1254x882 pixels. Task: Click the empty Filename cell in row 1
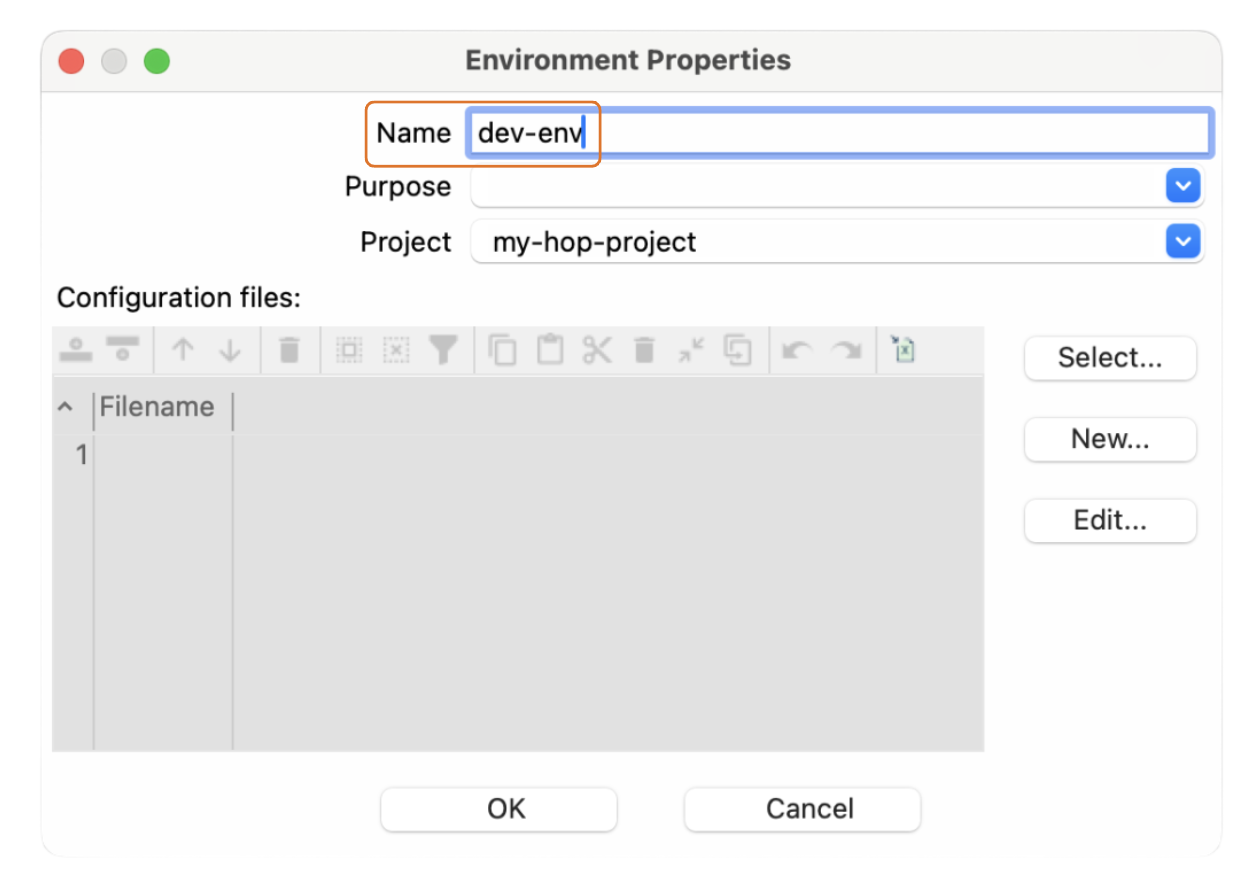point(163,456)
